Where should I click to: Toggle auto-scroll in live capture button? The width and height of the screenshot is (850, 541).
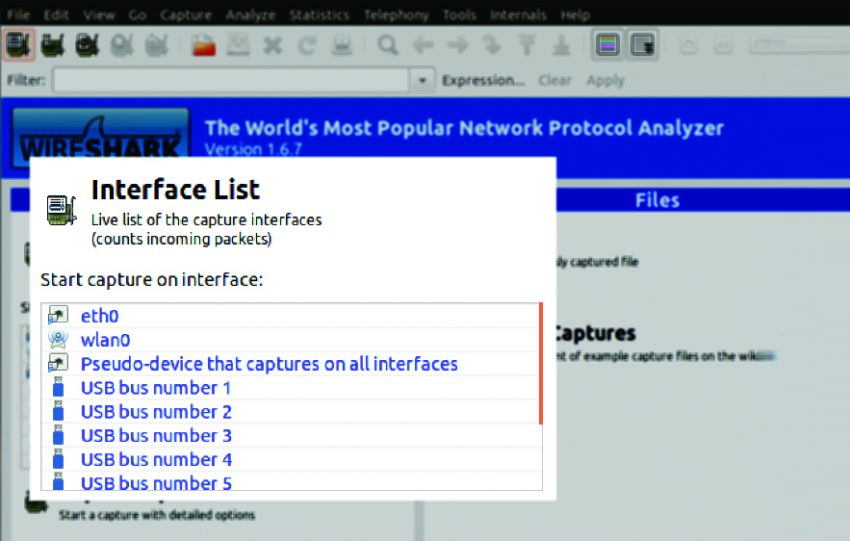pos(641,45)
